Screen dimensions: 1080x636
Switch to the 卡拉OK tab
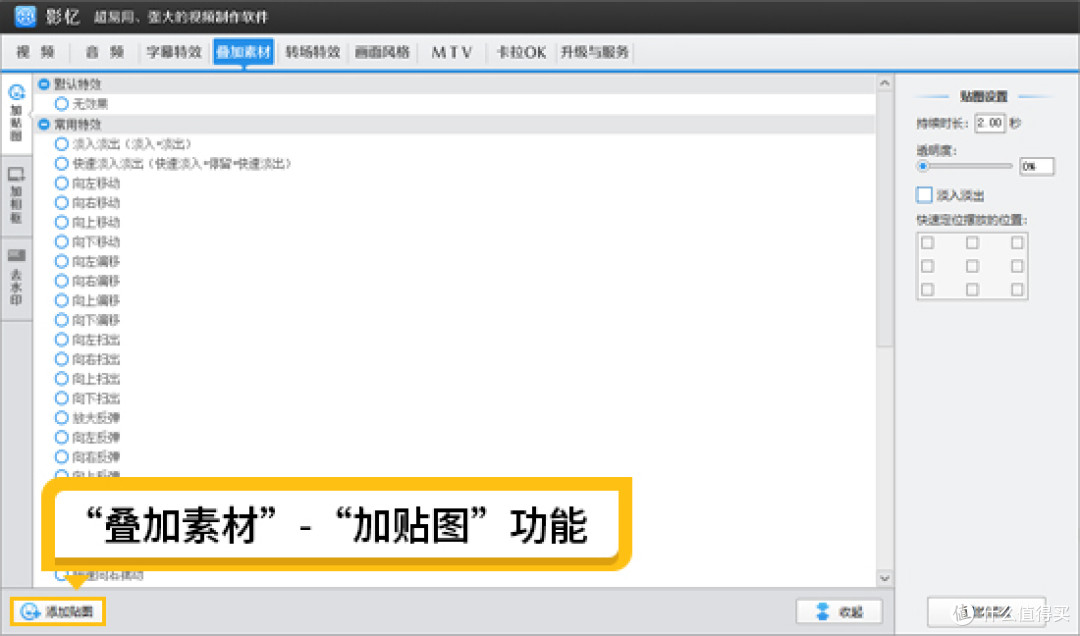click(521, 52)
